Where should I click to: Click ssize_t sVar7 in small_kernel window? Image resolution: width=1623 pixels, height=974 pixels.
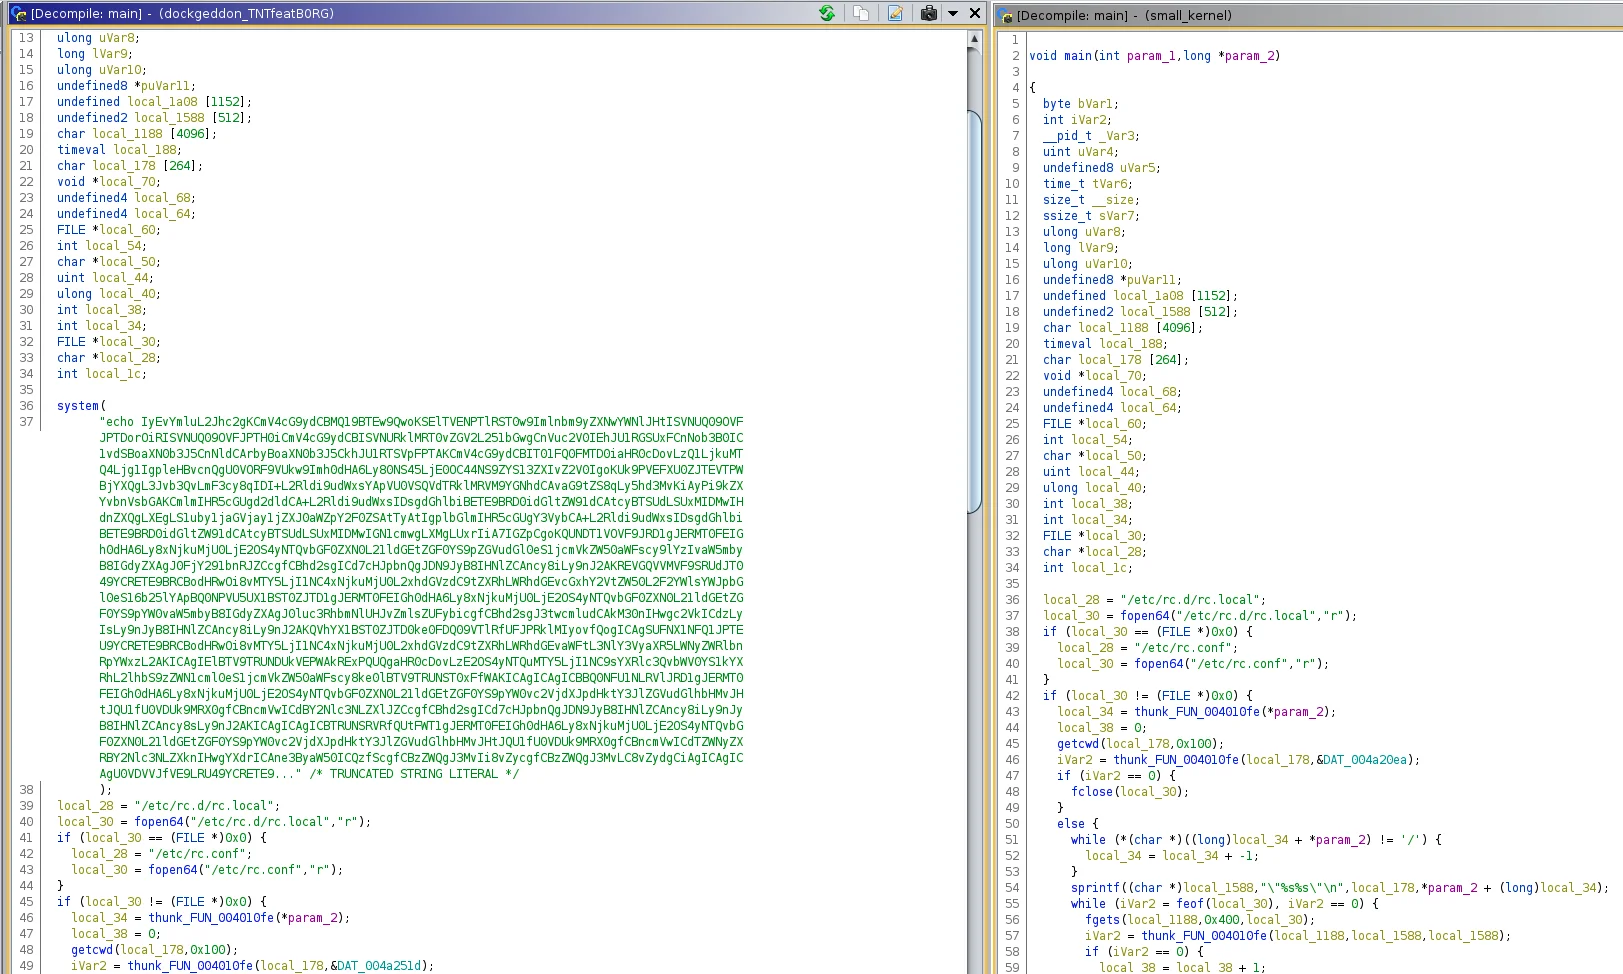(1091, 216)
